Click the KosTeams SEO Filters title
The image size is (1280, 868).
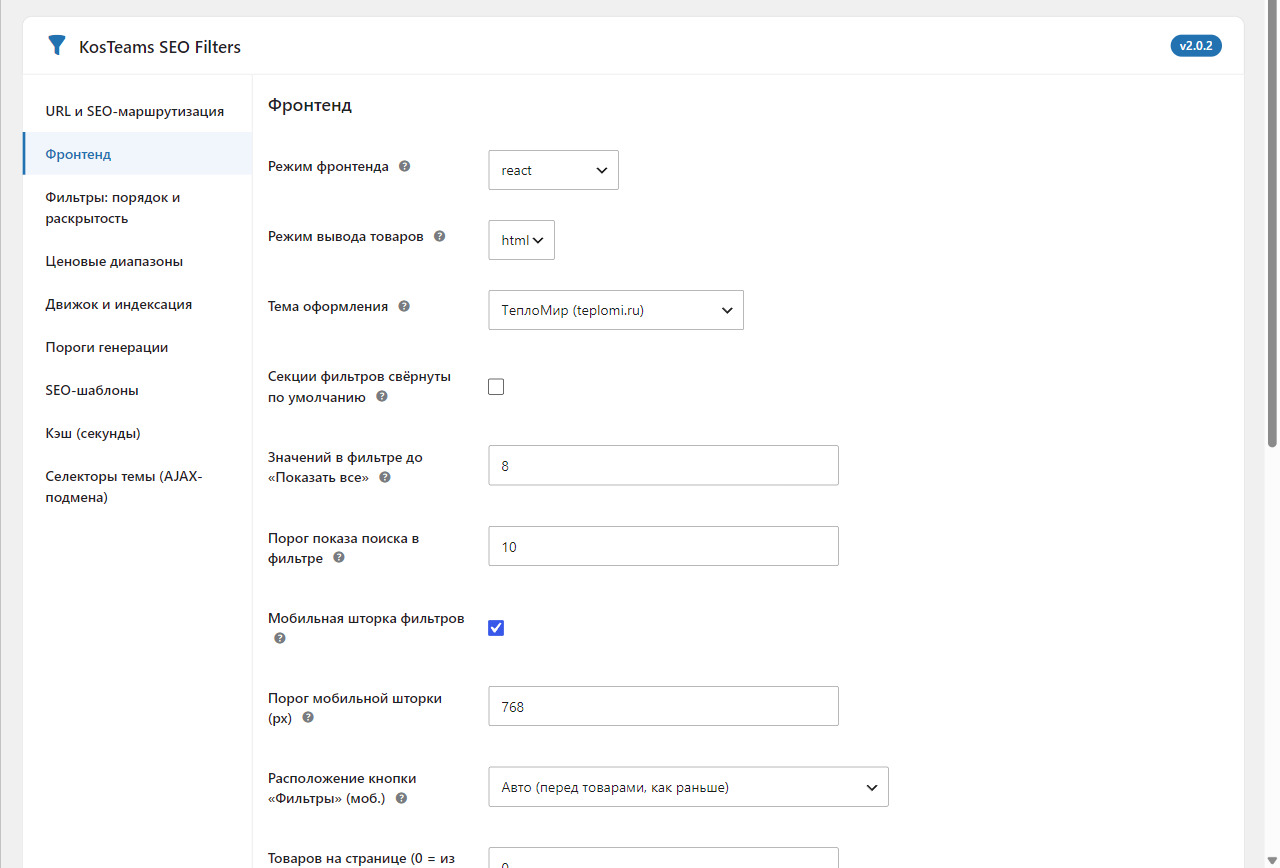[x=160, y=47]
